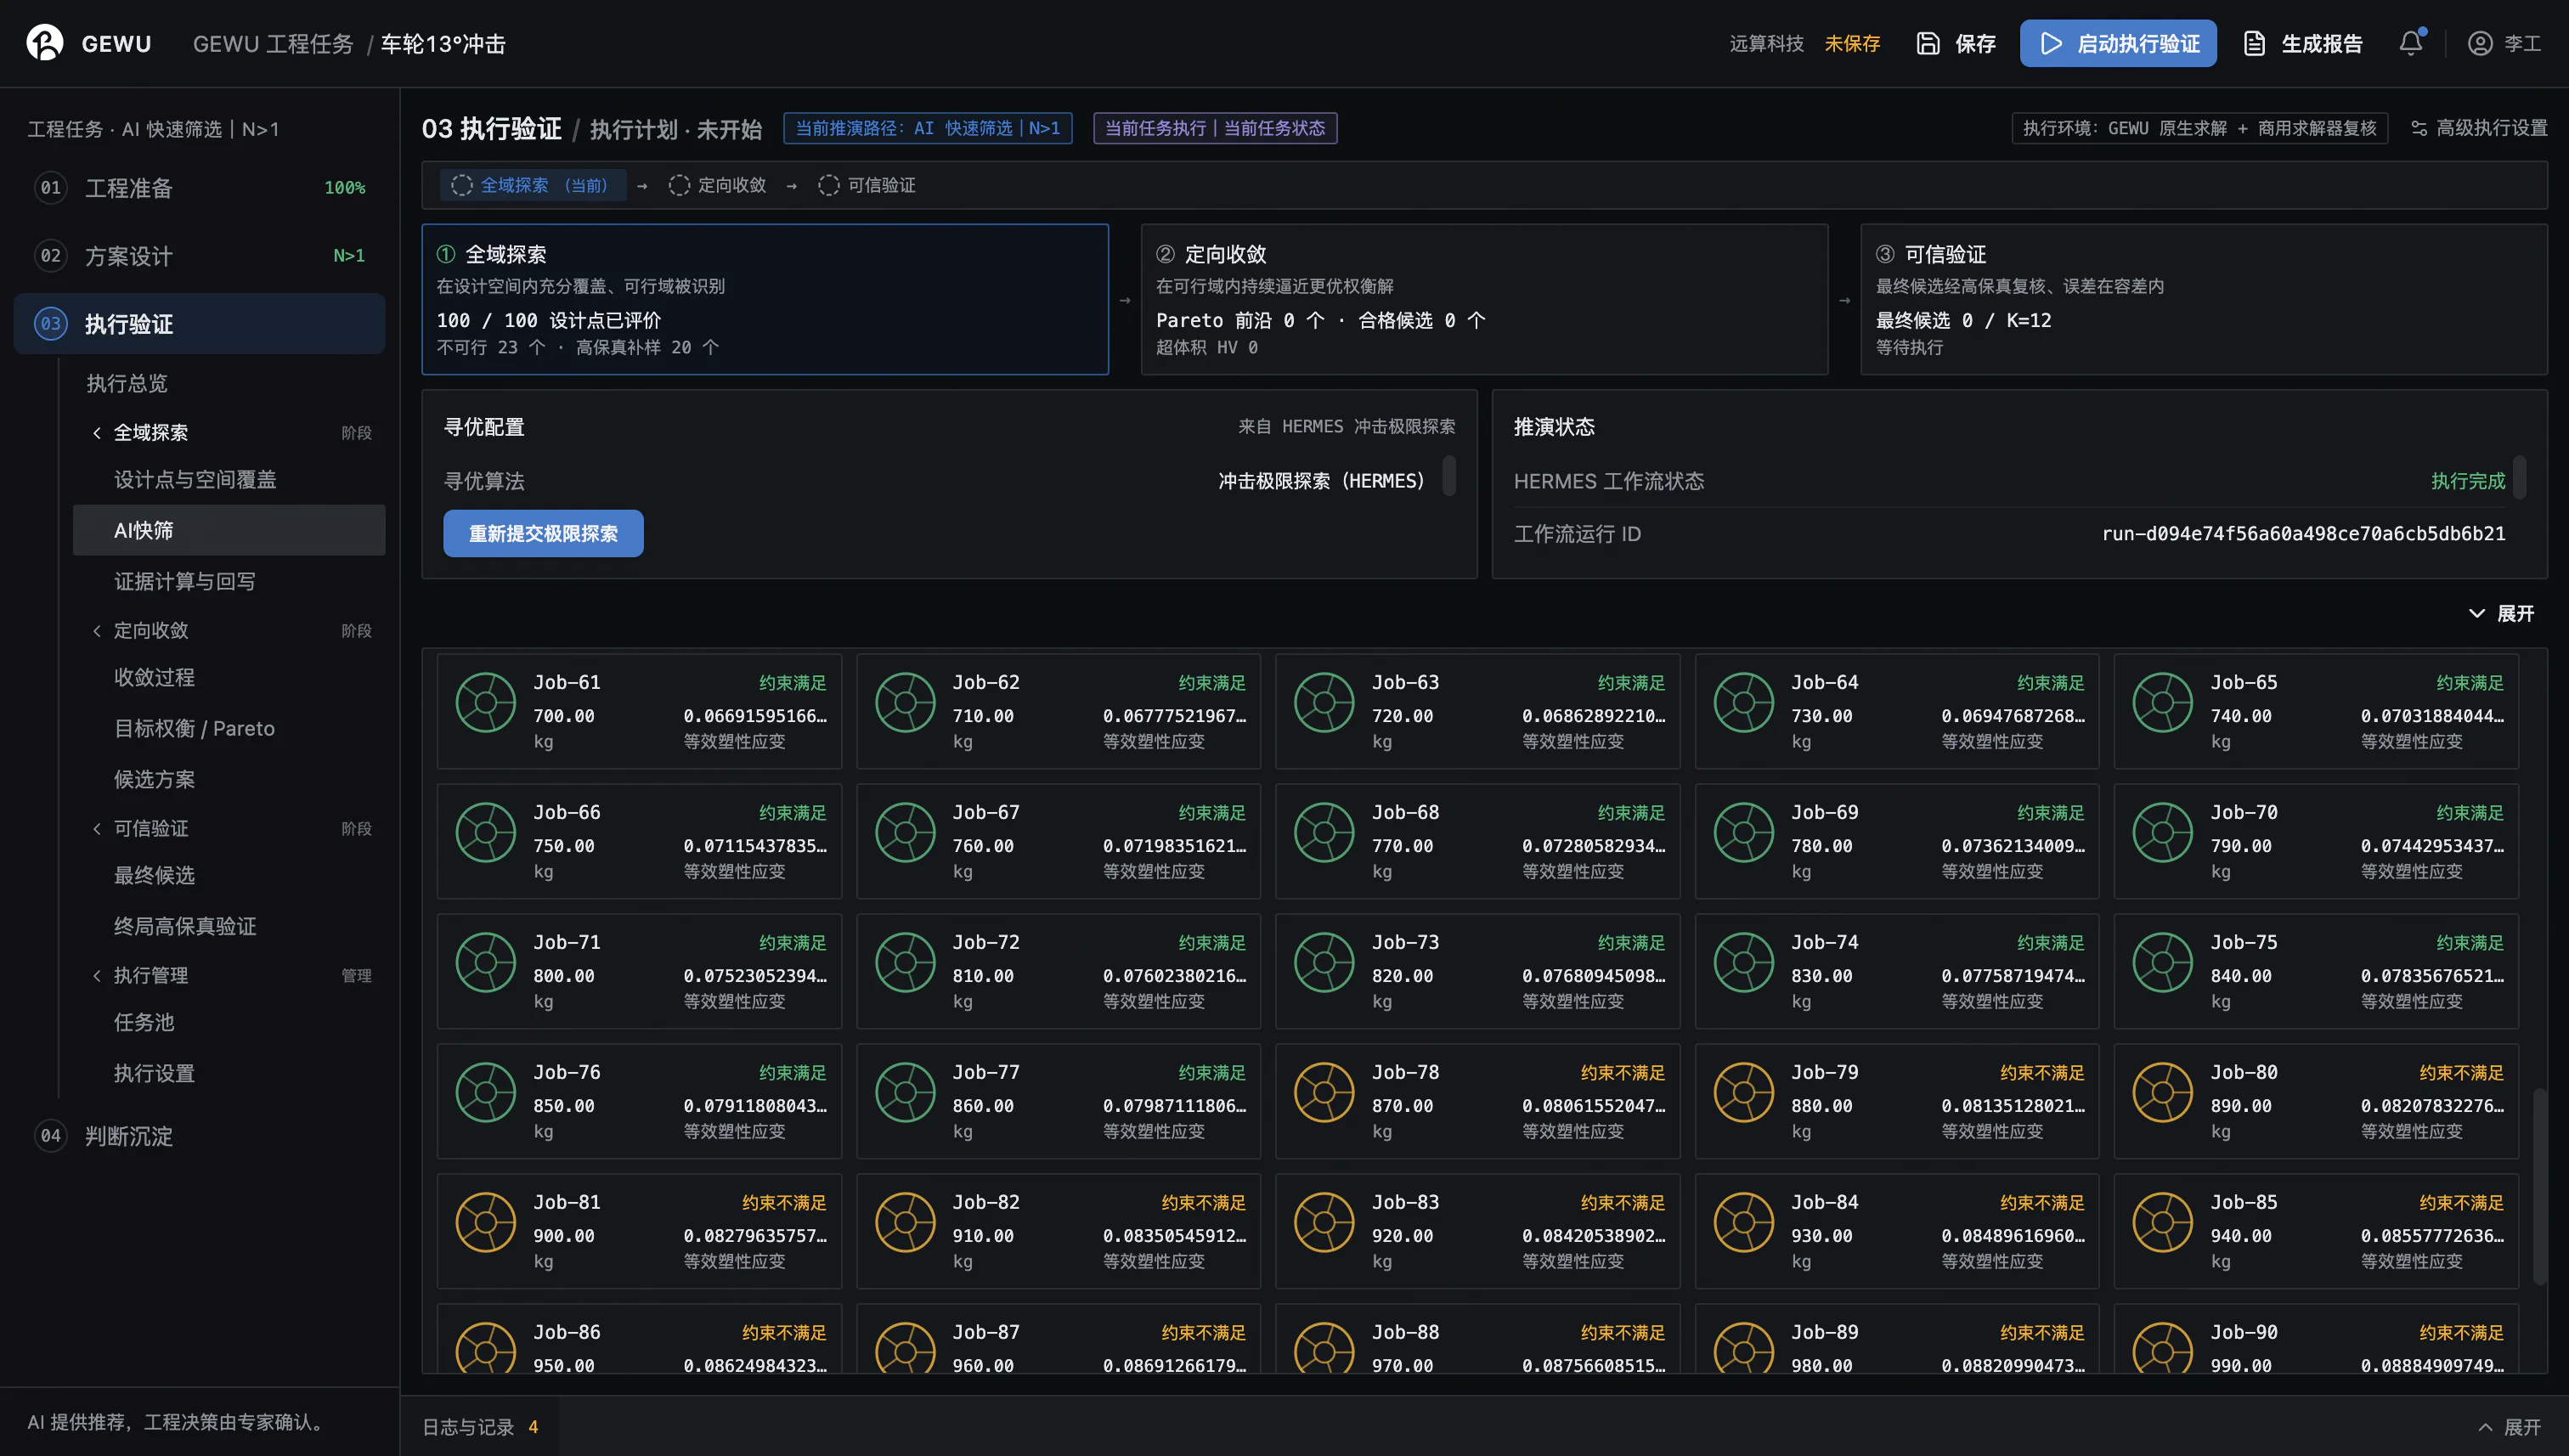Click the 执行环境 tag

tap(2199, 128)
